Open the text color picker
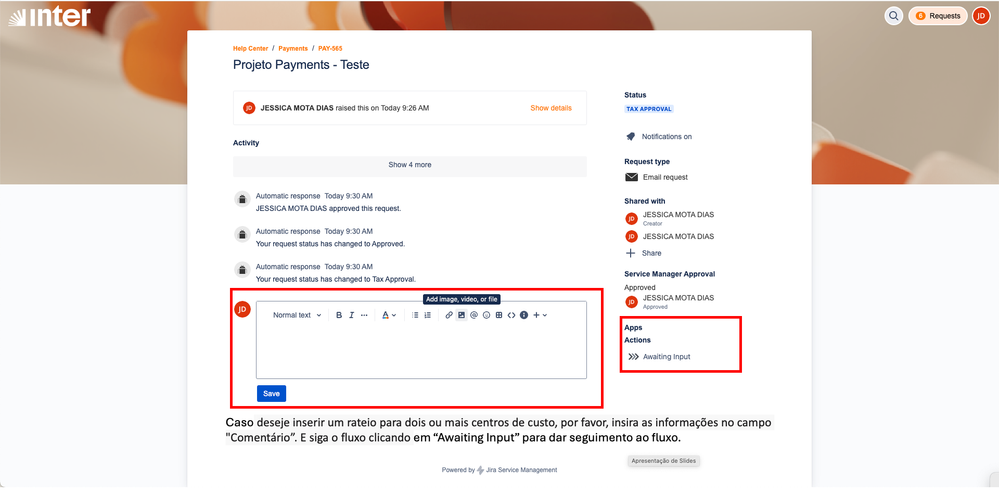 tap(389, 315)
